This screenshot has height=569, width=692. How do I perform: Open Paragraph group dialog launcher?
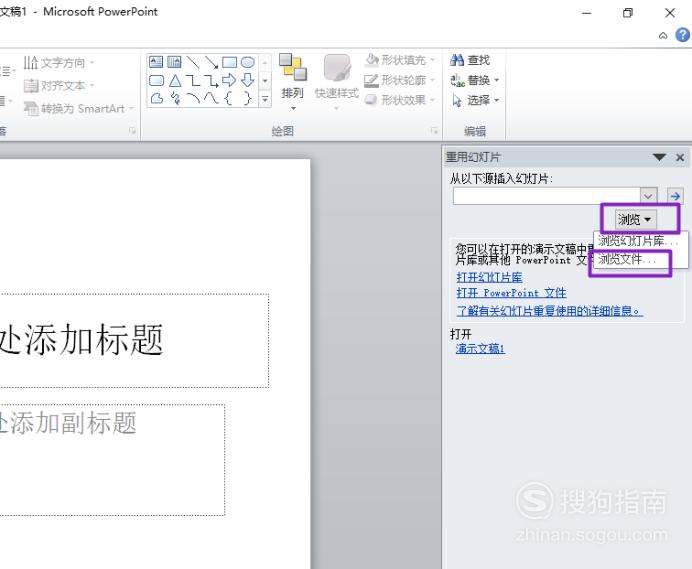(132, 131)
